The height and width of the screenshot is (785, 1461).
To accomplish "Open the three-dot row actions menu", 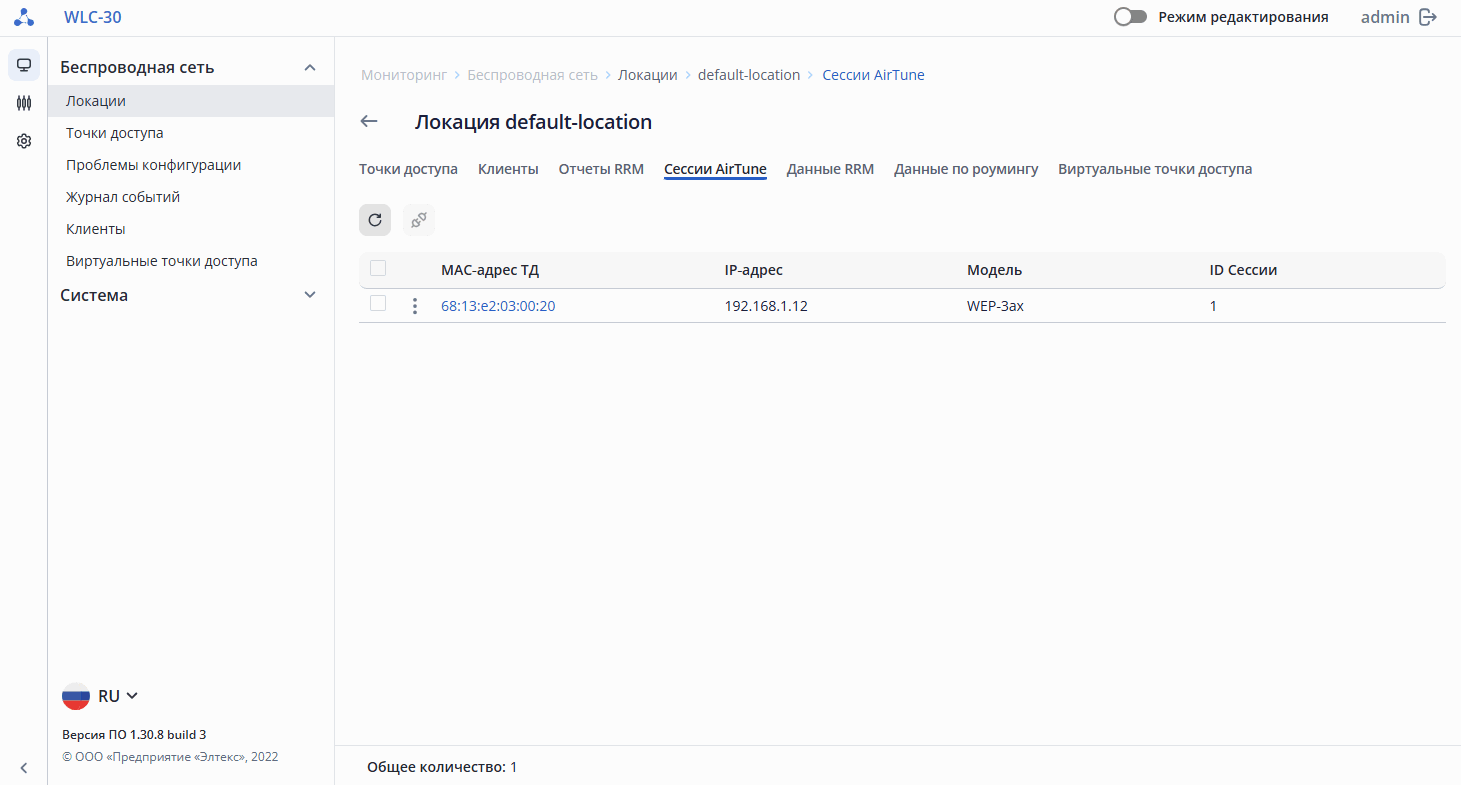I will [415, 306].
